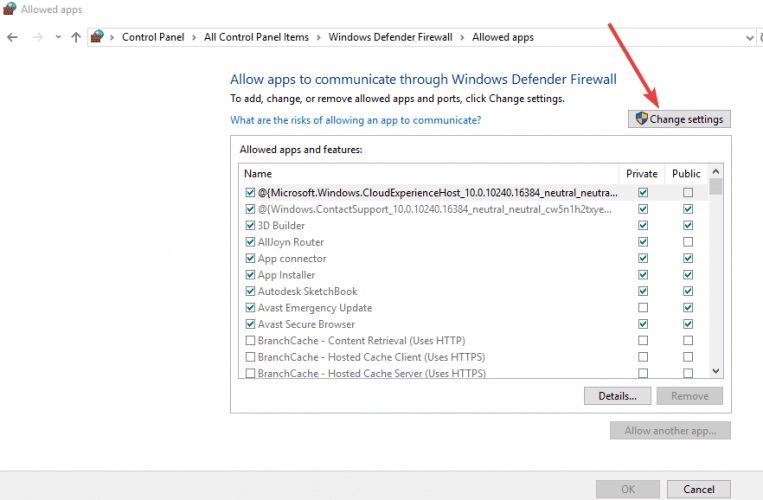763x500 pixels.
Task: Open the address bar history dropdown
Action: [749, 37]
